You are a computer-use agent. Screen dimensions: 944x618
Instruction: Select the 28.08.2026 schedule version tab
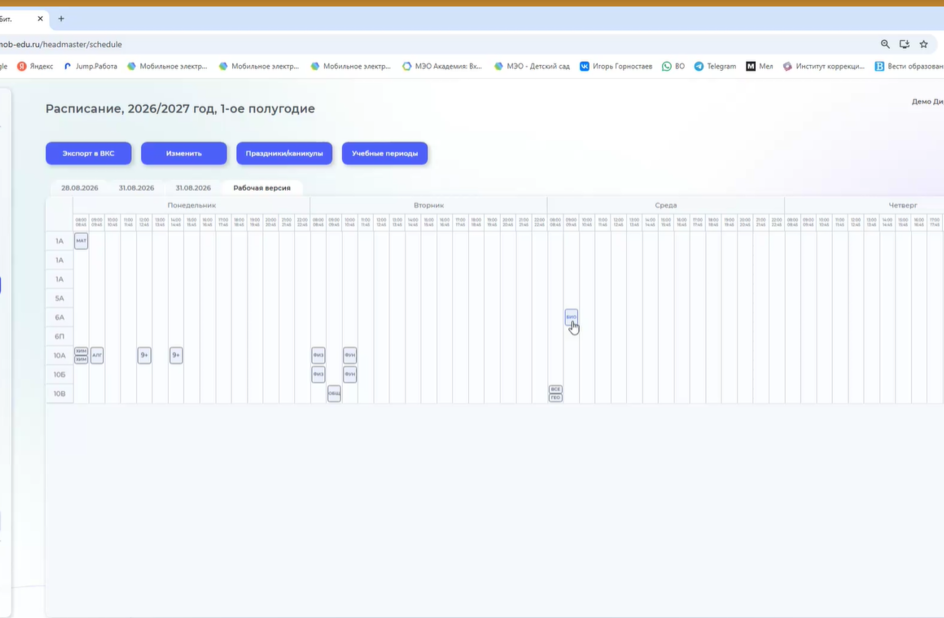coord(79,188)
